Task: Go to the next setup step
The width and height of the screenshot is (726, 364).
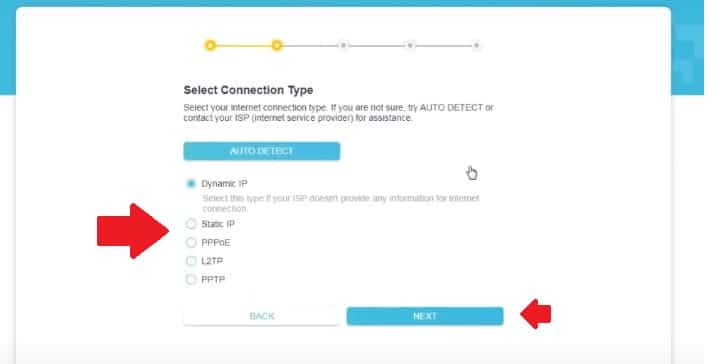Action: (x=425, y=316)
